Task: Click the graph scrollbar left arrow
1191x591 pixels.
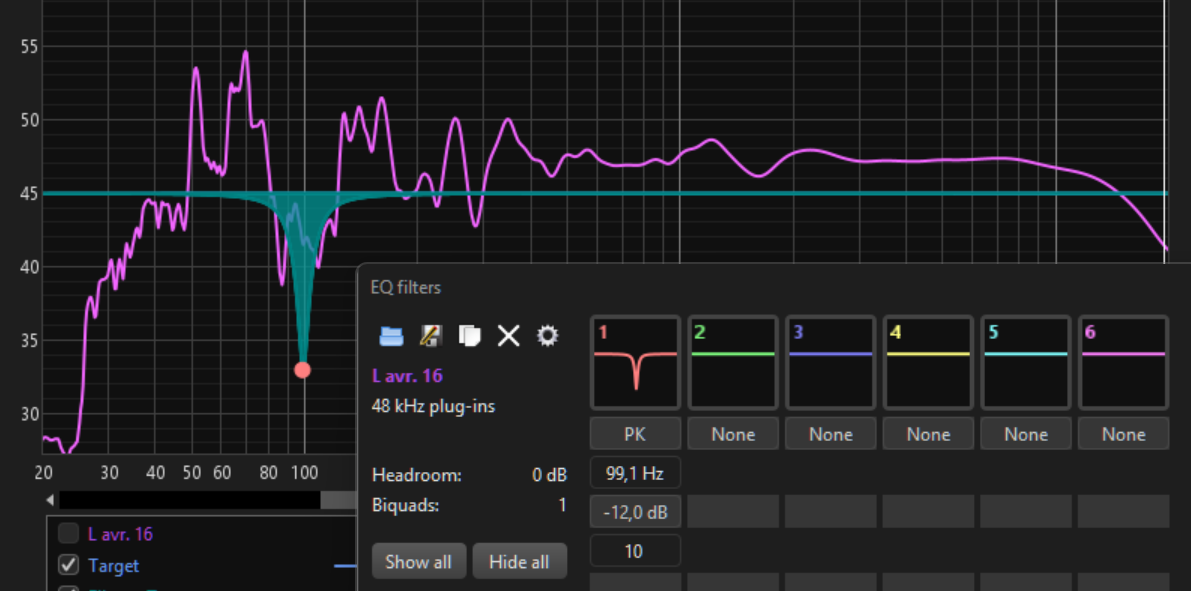Action: 50,499
